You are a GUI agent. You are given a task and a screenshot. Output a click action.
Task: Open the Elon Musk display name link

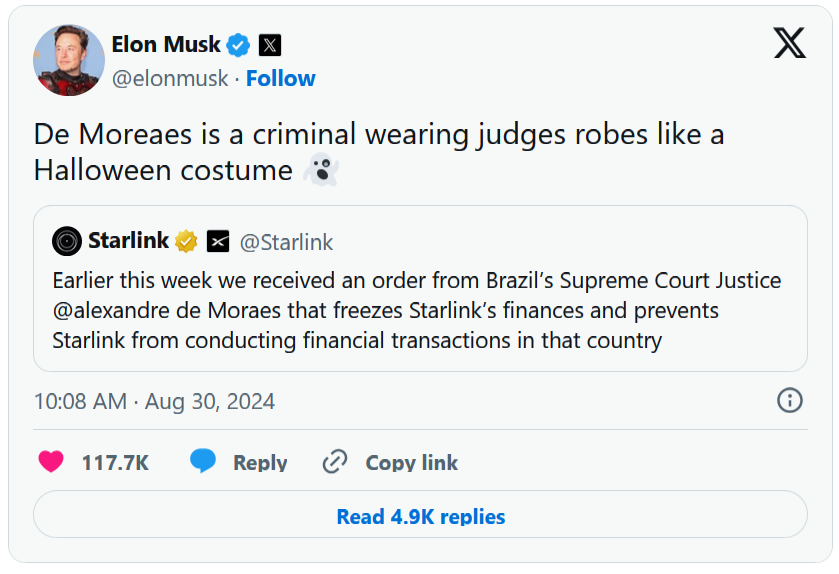[x=166, y=45]
